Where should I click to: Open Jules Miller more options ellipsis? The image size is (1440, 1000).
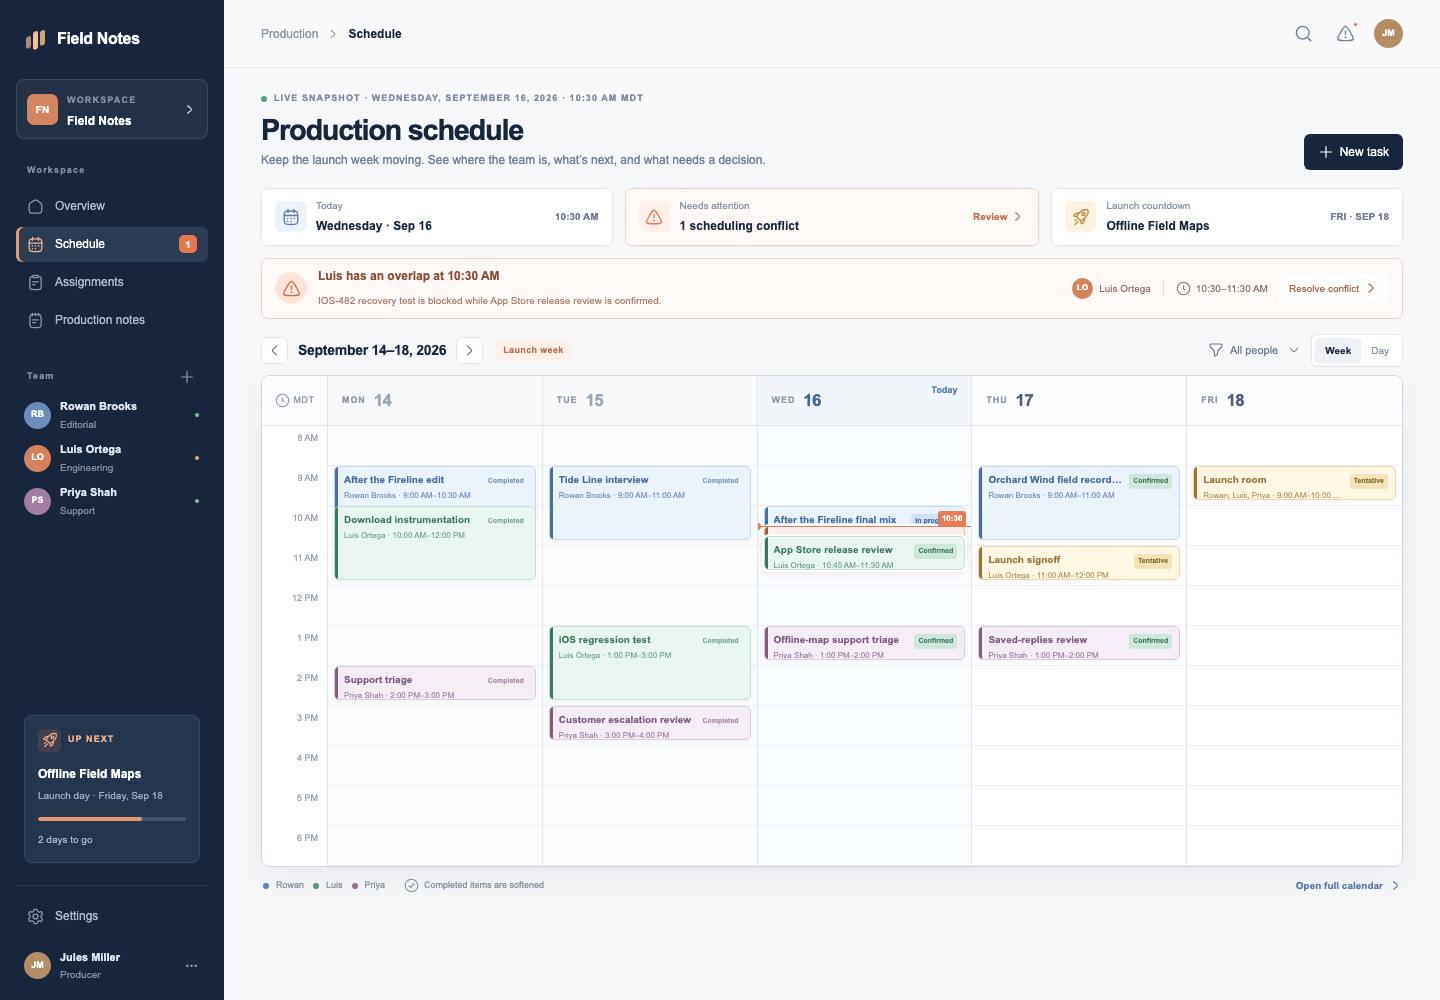point(191,966)
